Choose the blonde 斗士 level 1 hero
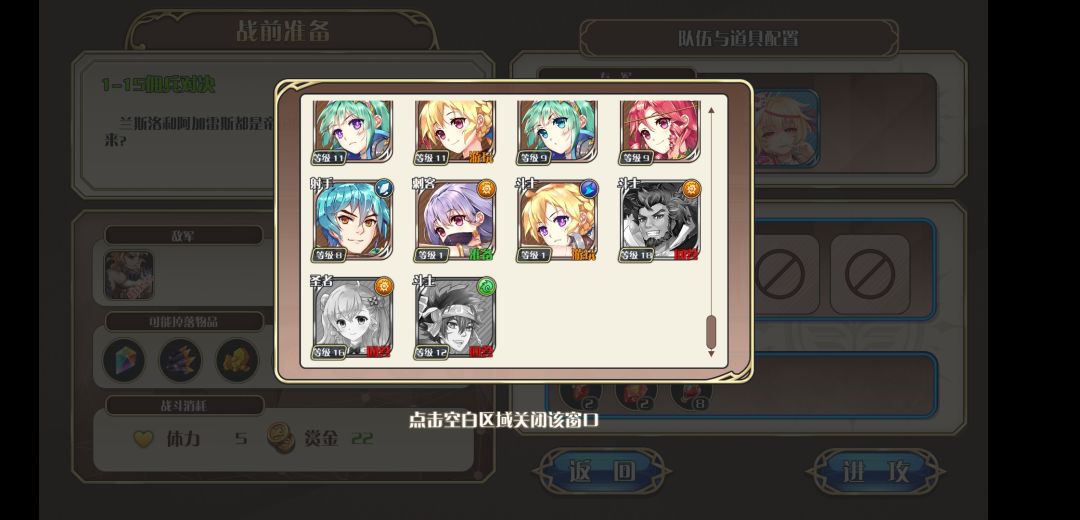Viewport: 1080px width, 520px height. (557, 221)
